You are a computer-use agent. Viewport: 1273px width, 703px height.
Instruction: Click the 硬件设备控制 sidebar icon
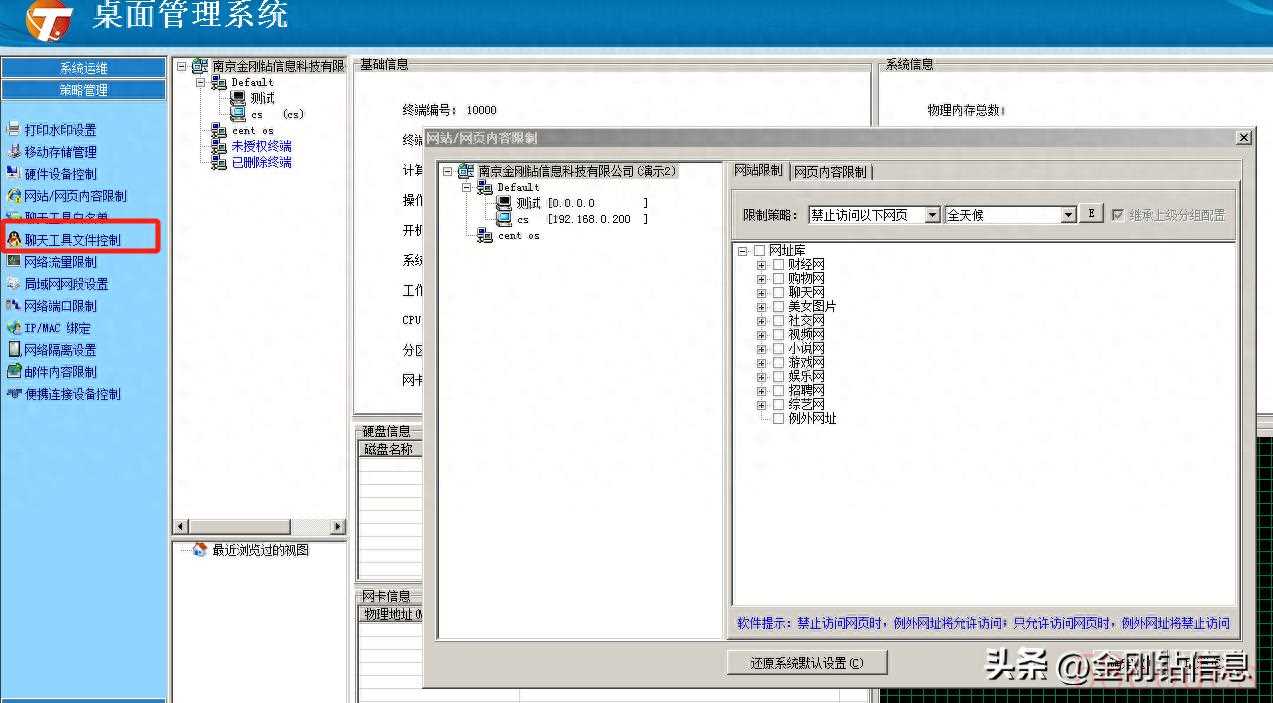coord(13,174)
